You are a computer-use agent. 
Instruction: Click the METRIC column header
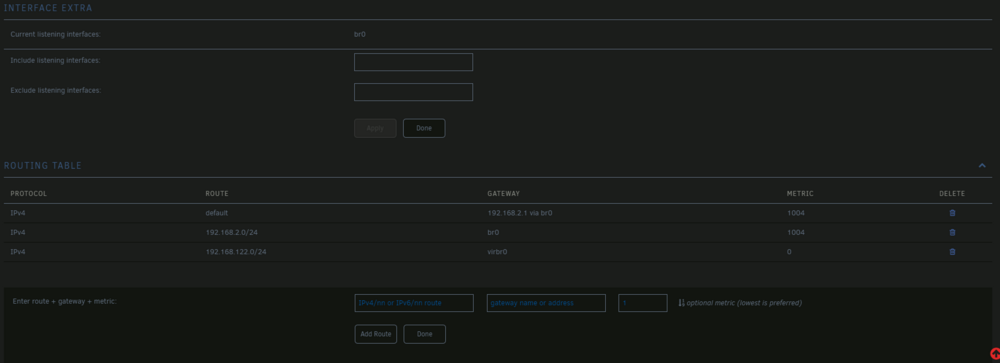point(800,193)
